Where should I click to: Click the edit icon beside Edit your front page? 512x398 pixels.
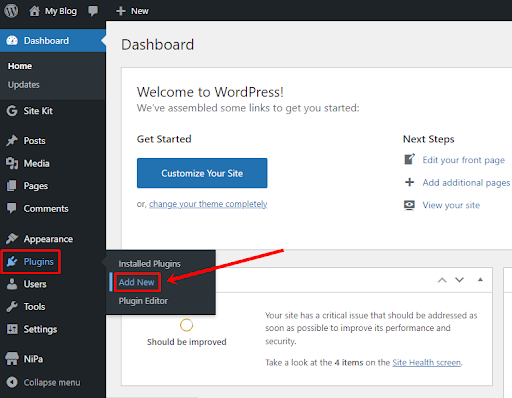coord(410,159)
